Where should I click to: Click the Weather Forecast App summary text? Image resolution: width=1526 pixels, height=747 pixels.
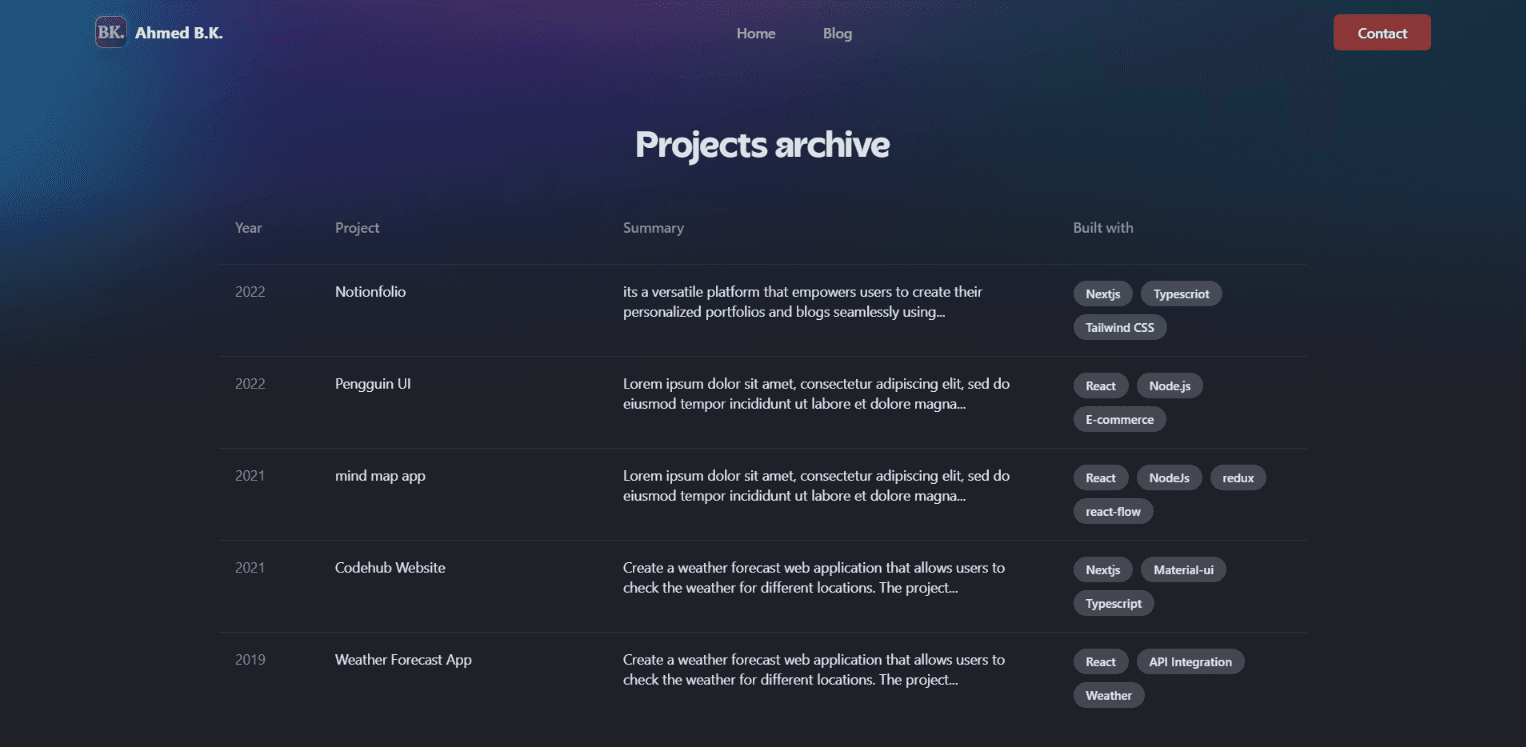(814, 670)
